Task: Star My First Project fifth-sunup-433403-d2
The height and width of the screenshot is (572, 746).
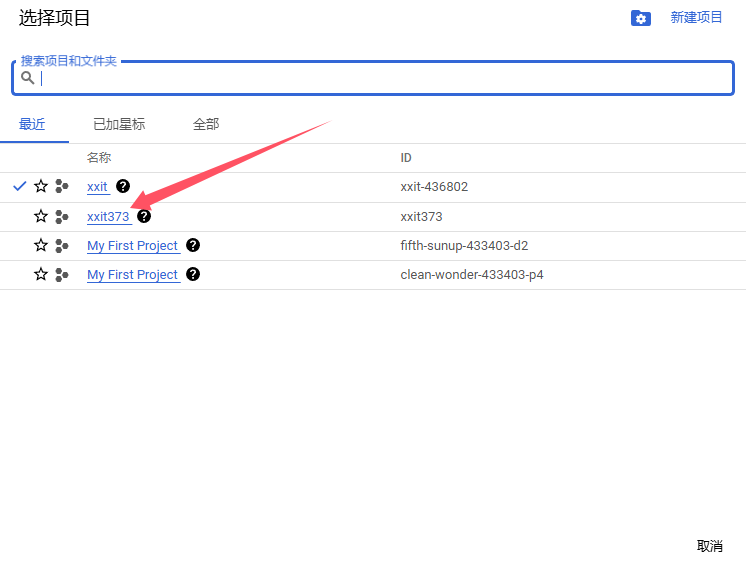Action: click(x=41, y=246)
